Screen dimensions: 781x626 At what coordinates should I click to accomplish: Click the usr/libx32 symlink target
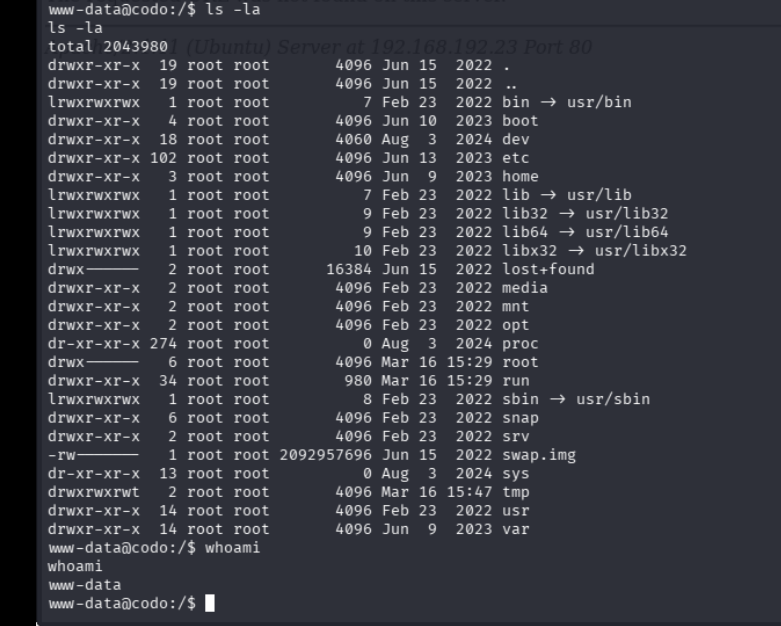pos(641,251)
